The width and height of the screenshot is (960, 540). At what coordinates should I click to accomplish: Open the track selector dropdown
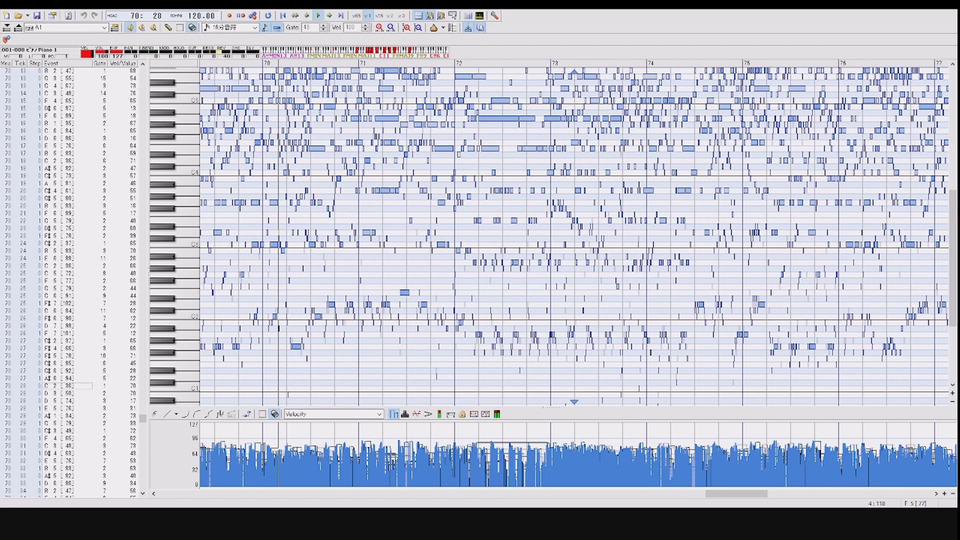pos(103,28)
